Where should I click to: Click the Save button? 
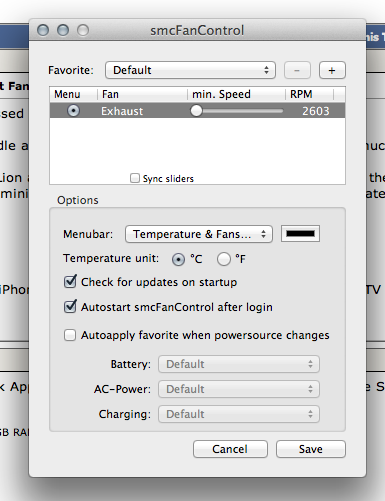coord(311,449)
